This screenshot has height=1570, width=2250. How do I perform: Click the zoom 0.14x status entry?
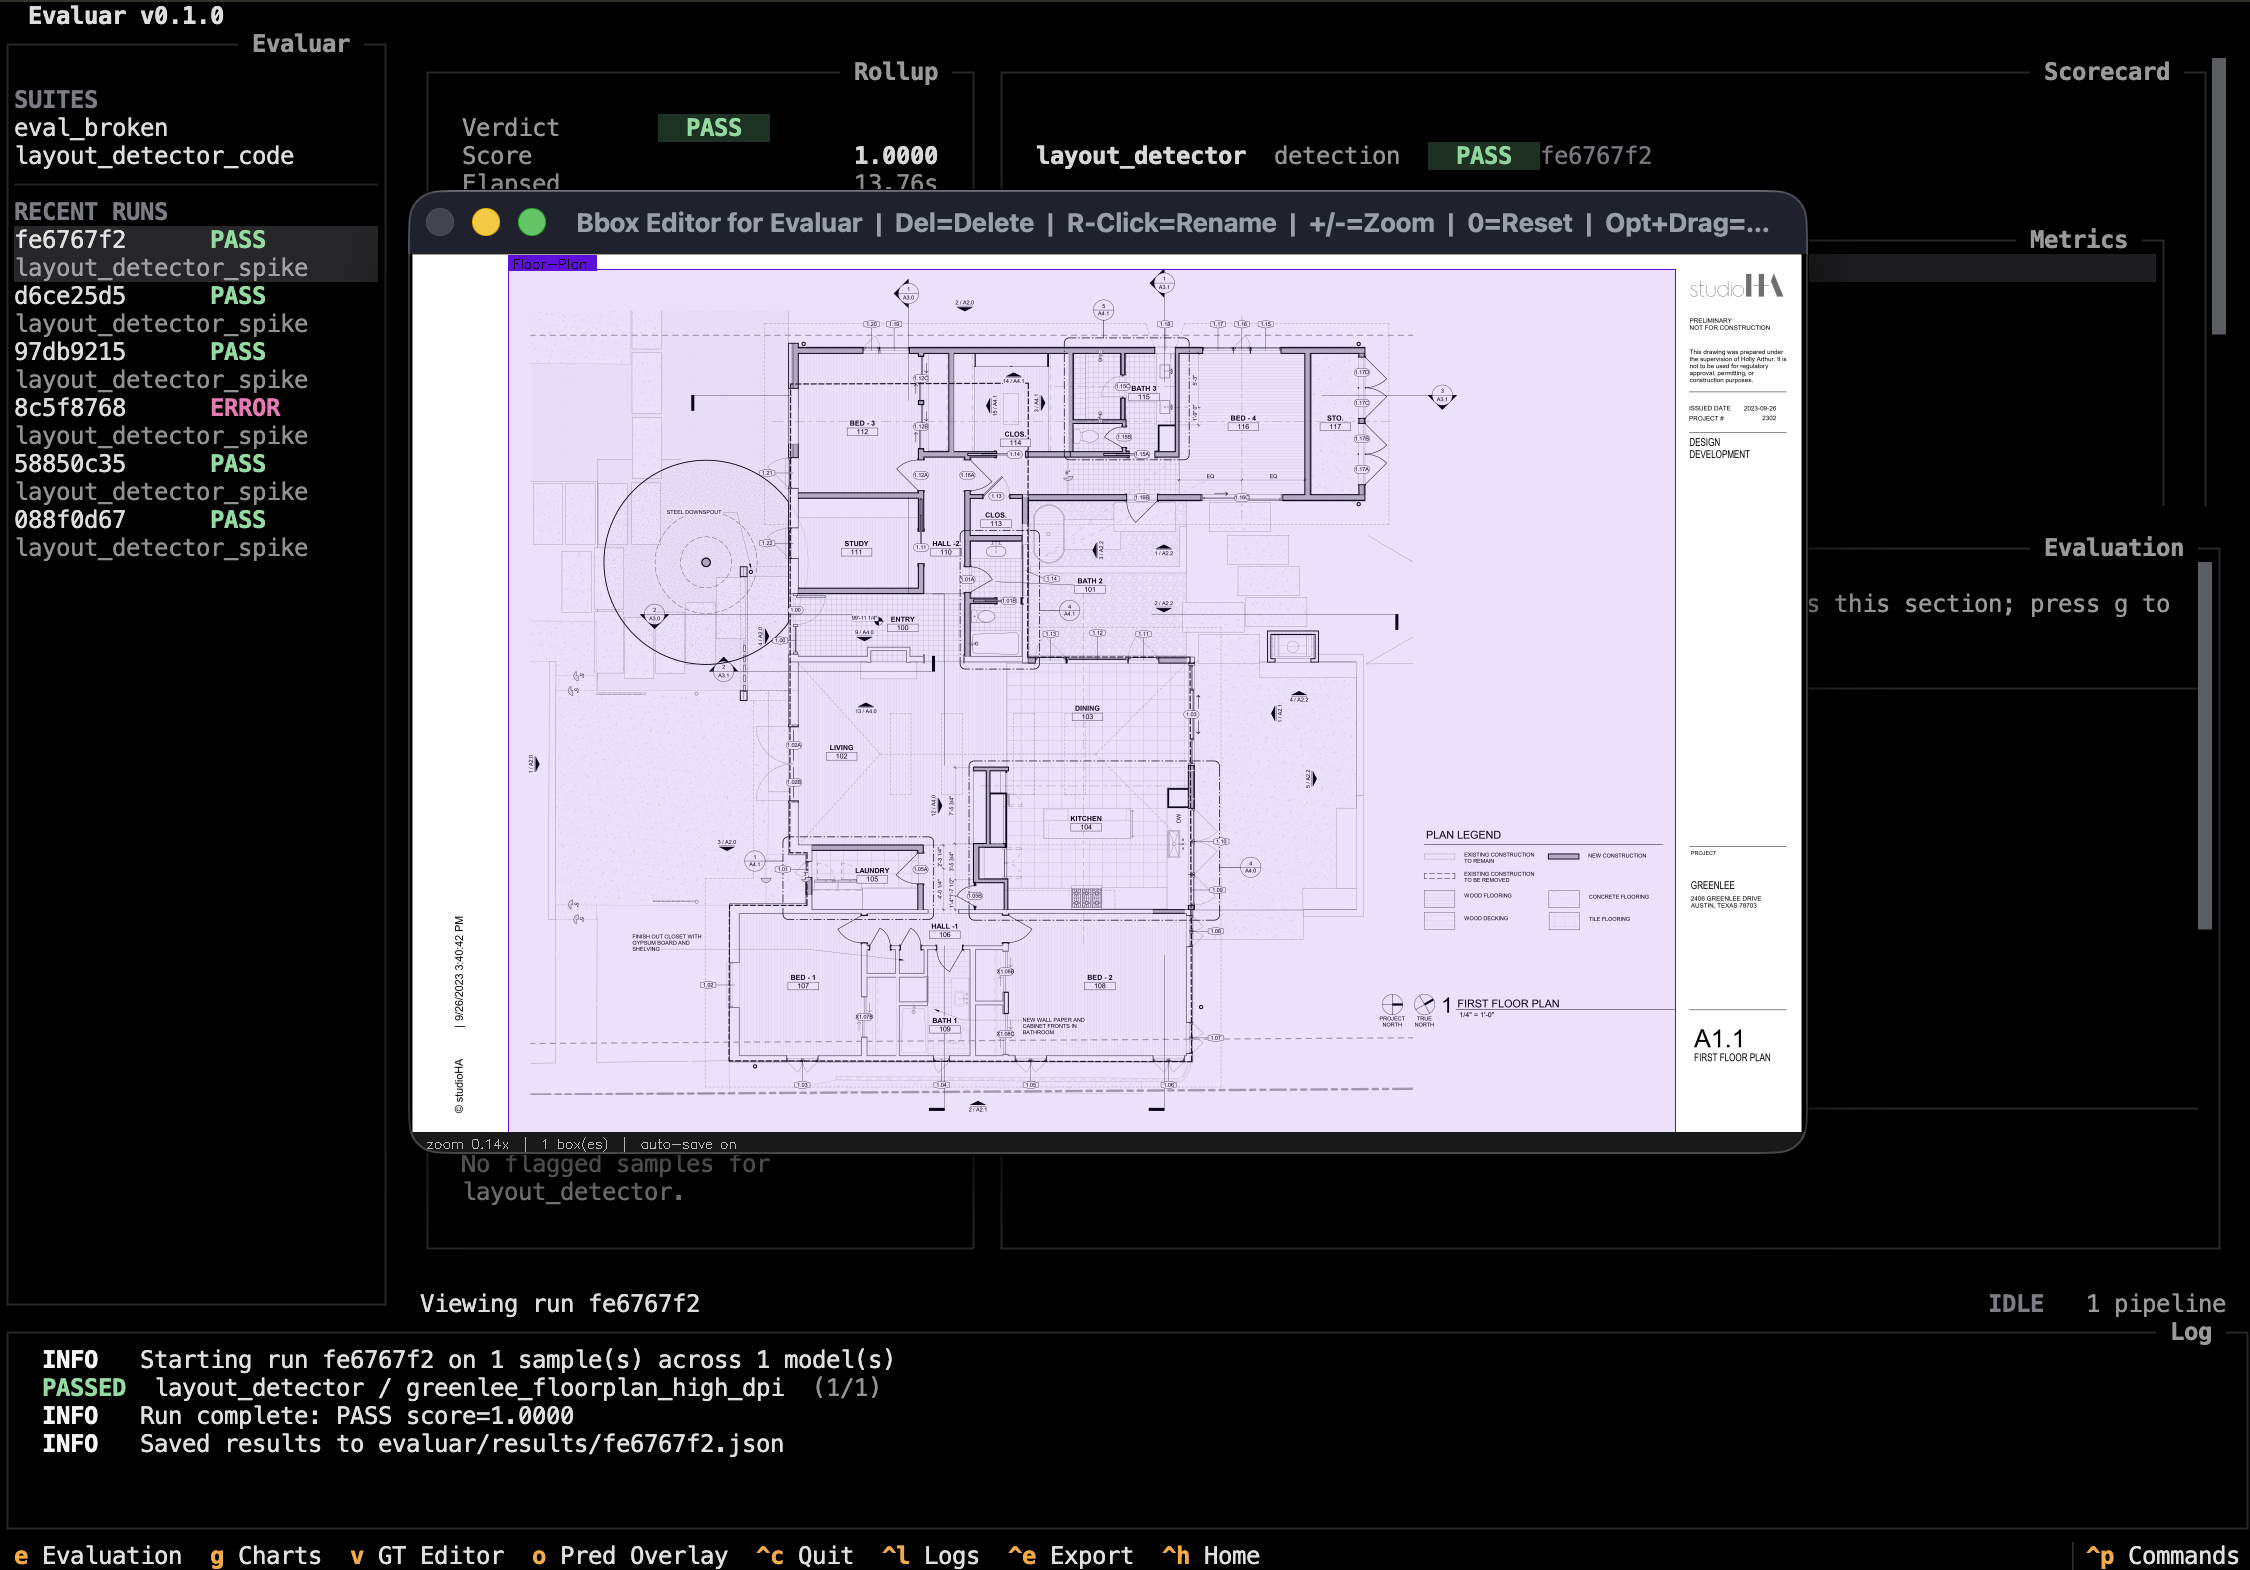(467, 1144)
